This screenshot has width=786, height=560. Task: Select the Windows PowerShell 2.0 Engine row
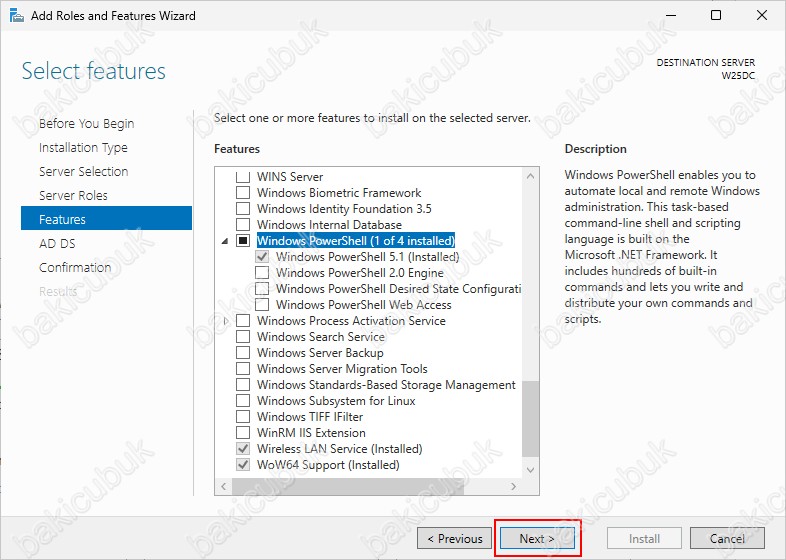(x=359, y=273)
